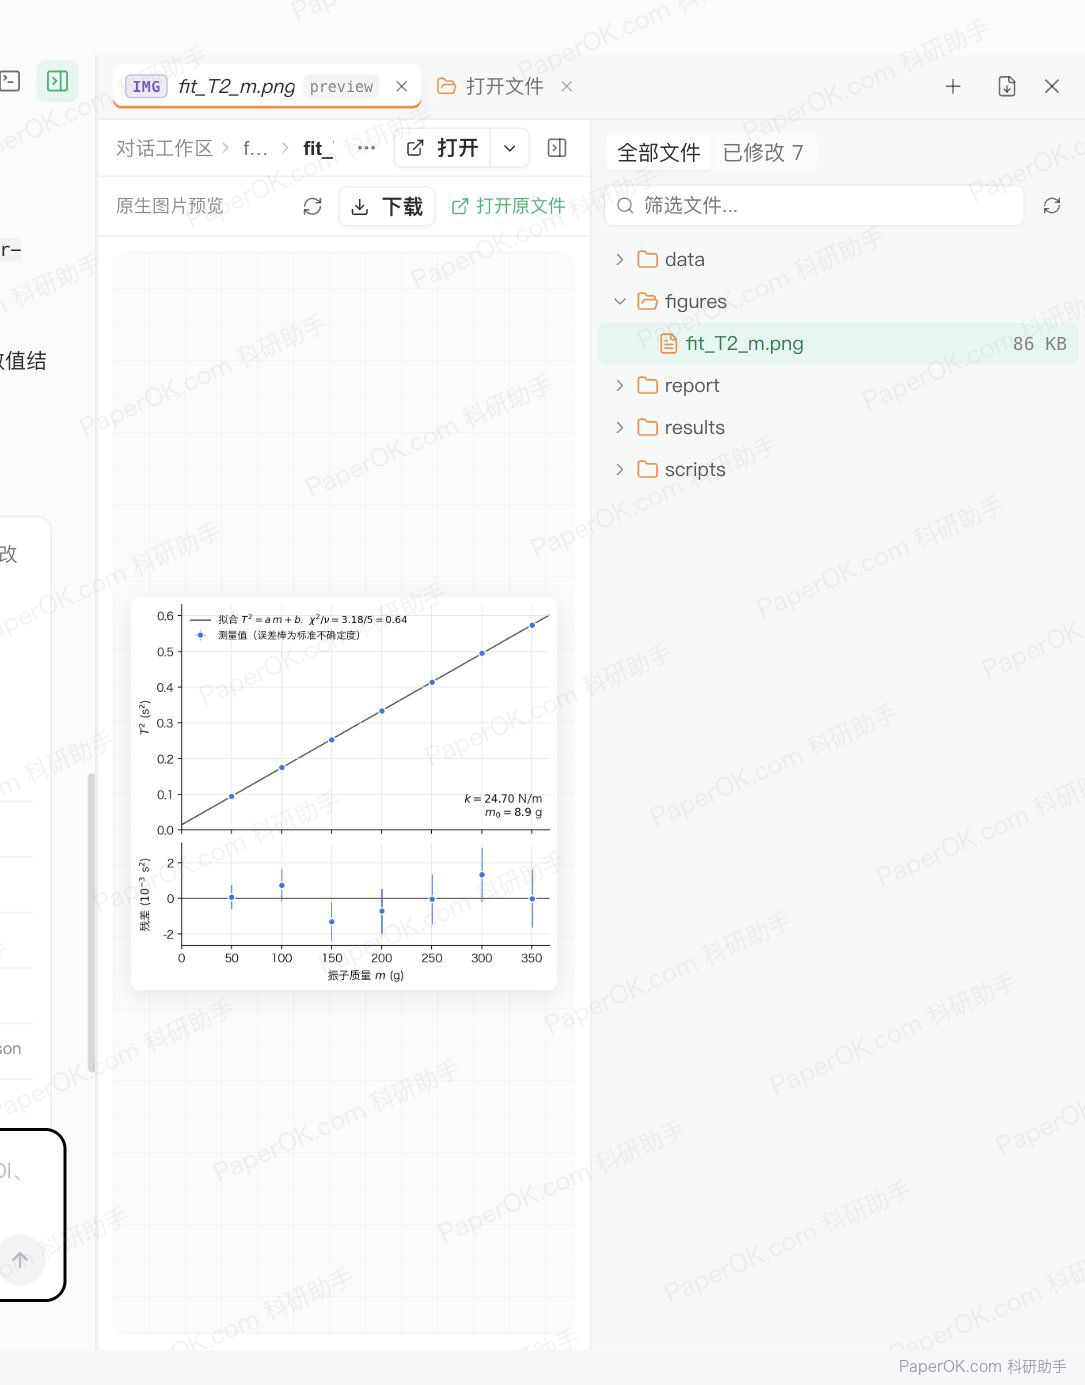Close the fit_T2_m.png preview tab
The height and width of the screenshot is (1385, 1085).
[402, 86]
